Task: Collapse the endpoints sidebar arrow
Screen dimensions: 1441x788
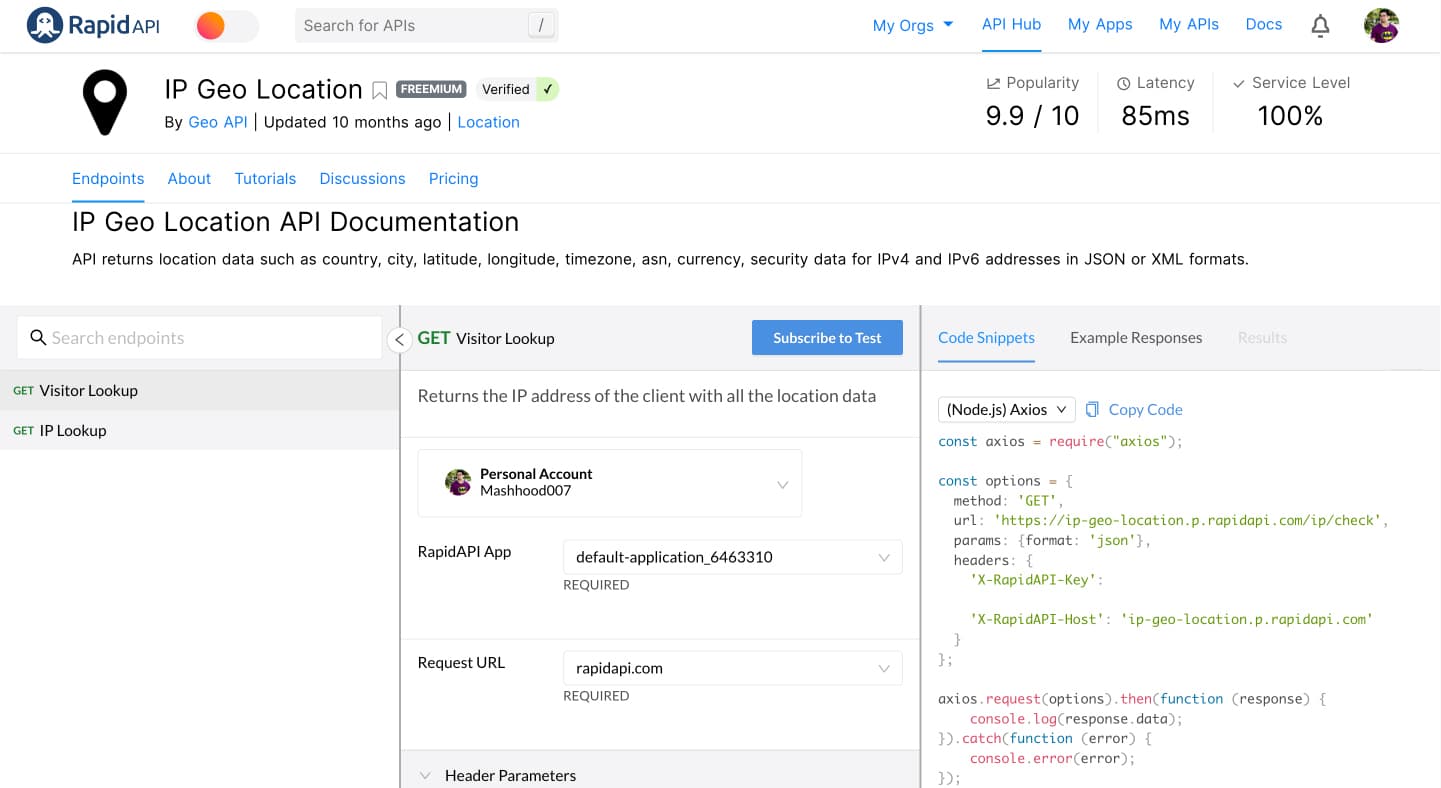Action: coord(399,340)
